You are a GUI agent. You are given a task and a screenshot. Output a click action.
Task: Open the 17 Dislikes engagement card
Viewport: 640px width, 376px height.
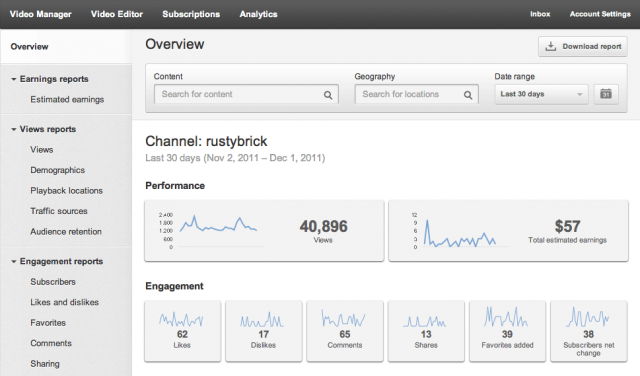[264, 331]
